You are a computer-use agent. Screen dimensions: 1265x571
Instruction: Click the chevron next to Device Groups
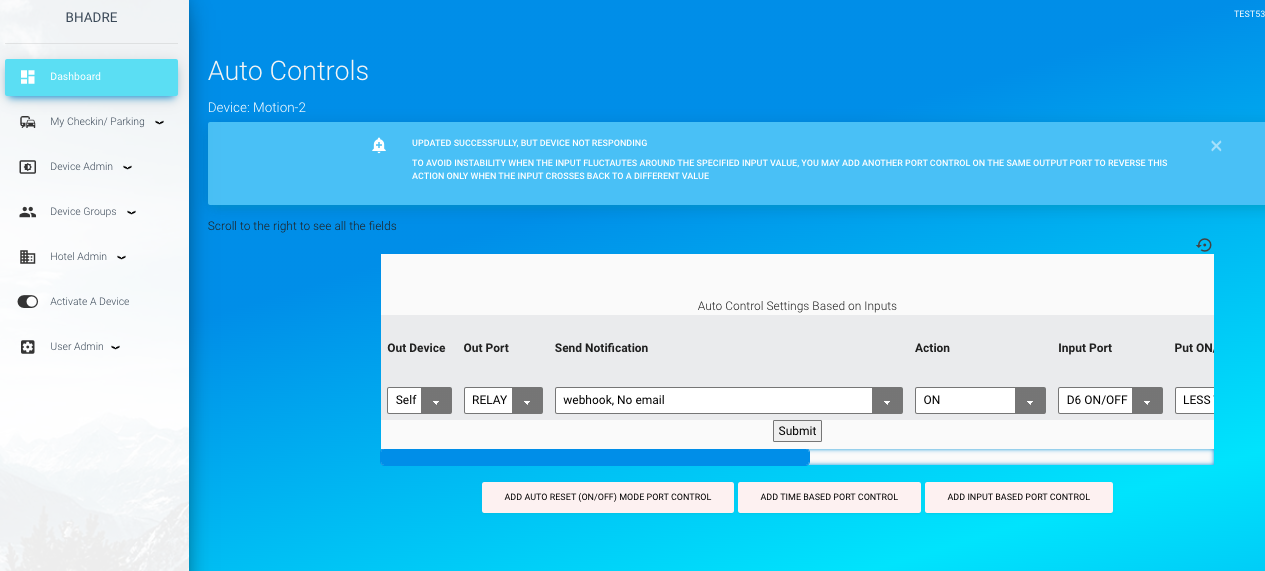[131, 213]
